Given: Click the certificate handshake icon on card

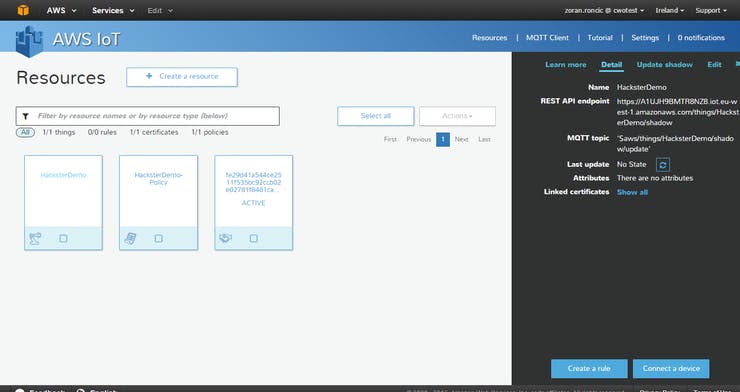Looking at the screenshot, I should (x=226, y=238).
